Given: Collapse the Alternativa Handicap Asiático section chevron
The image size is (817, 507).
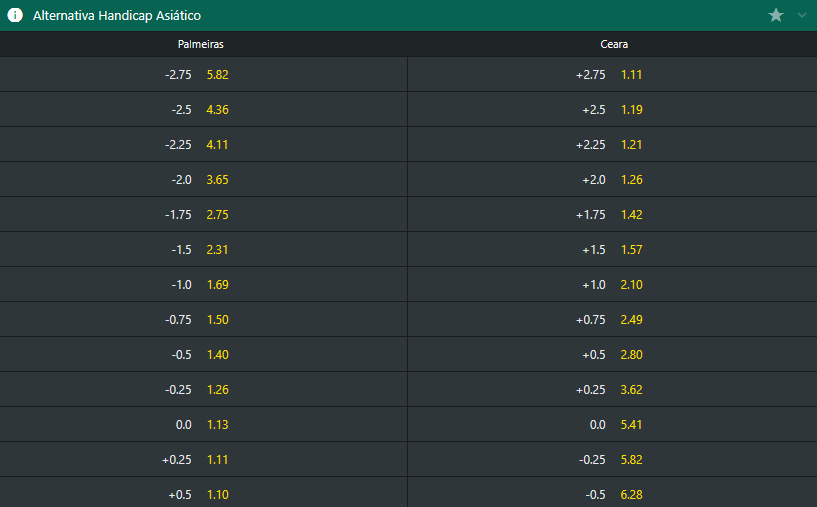Looking at the screenshot, I should pyautogui.click(x=802, y=15).
